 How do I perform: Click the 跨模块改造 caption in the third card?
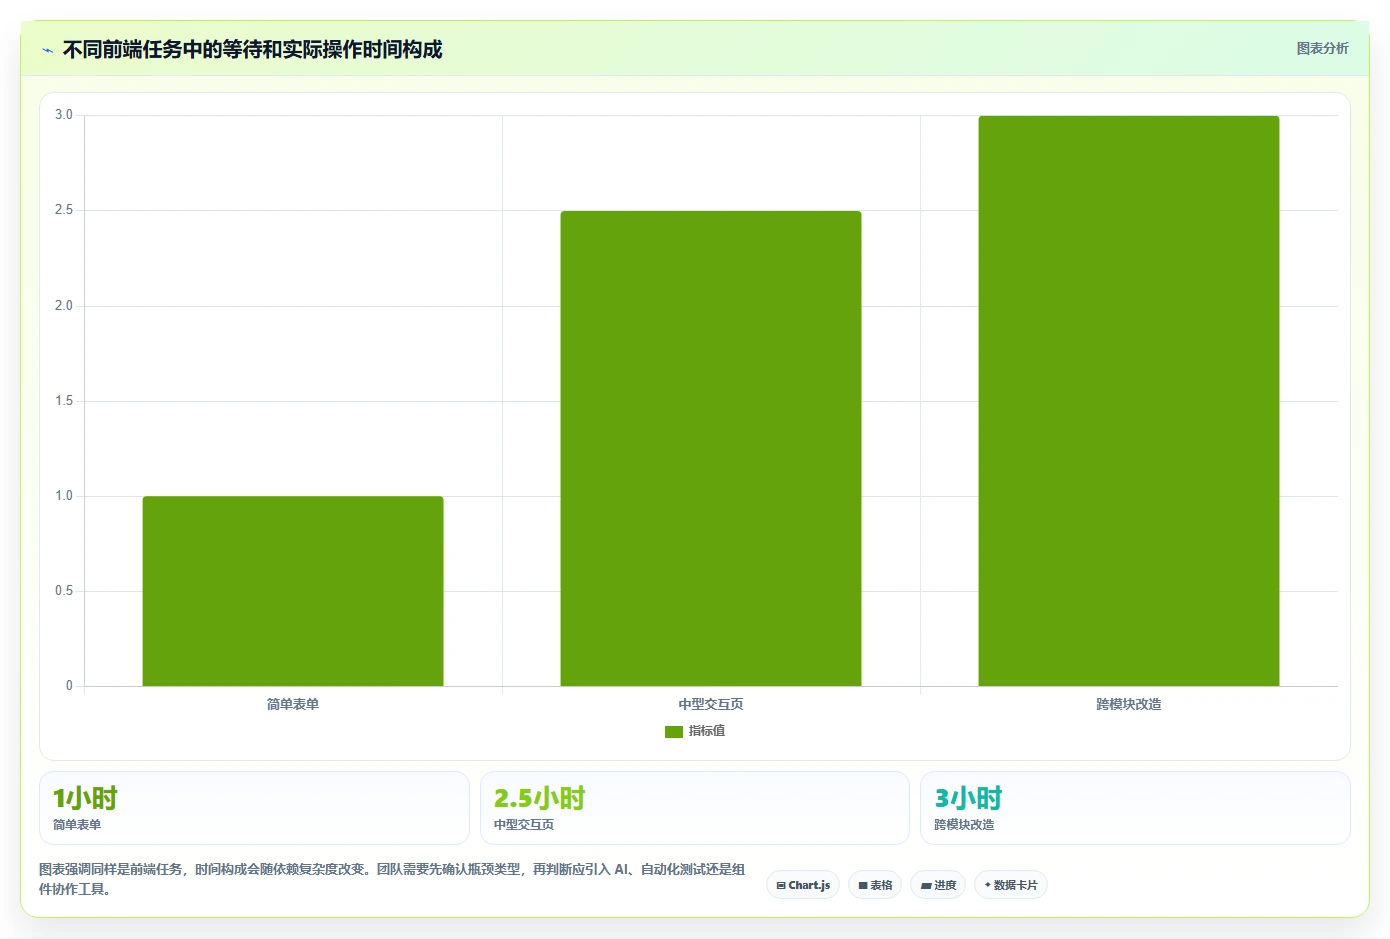964,825
